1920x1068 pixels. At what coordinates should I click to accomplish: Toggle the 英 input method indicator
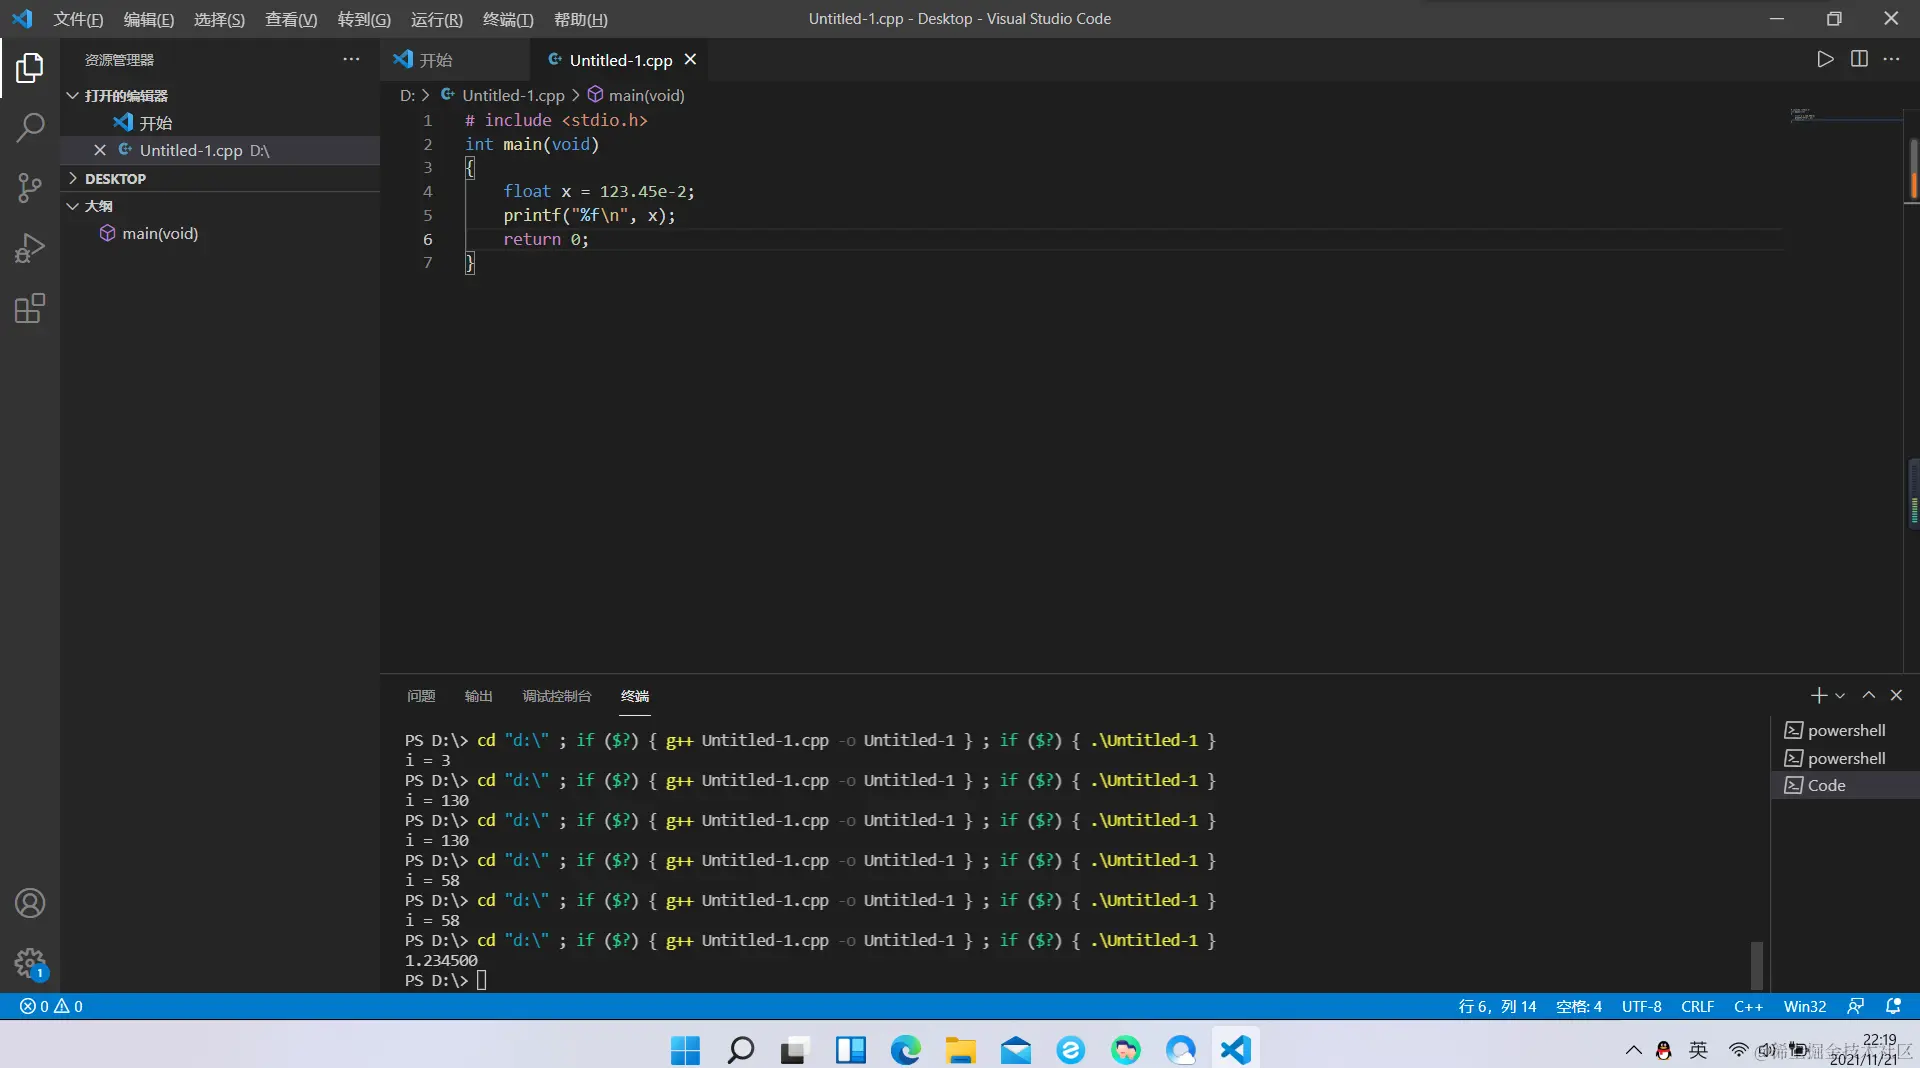click(x=1698, y=1050)
